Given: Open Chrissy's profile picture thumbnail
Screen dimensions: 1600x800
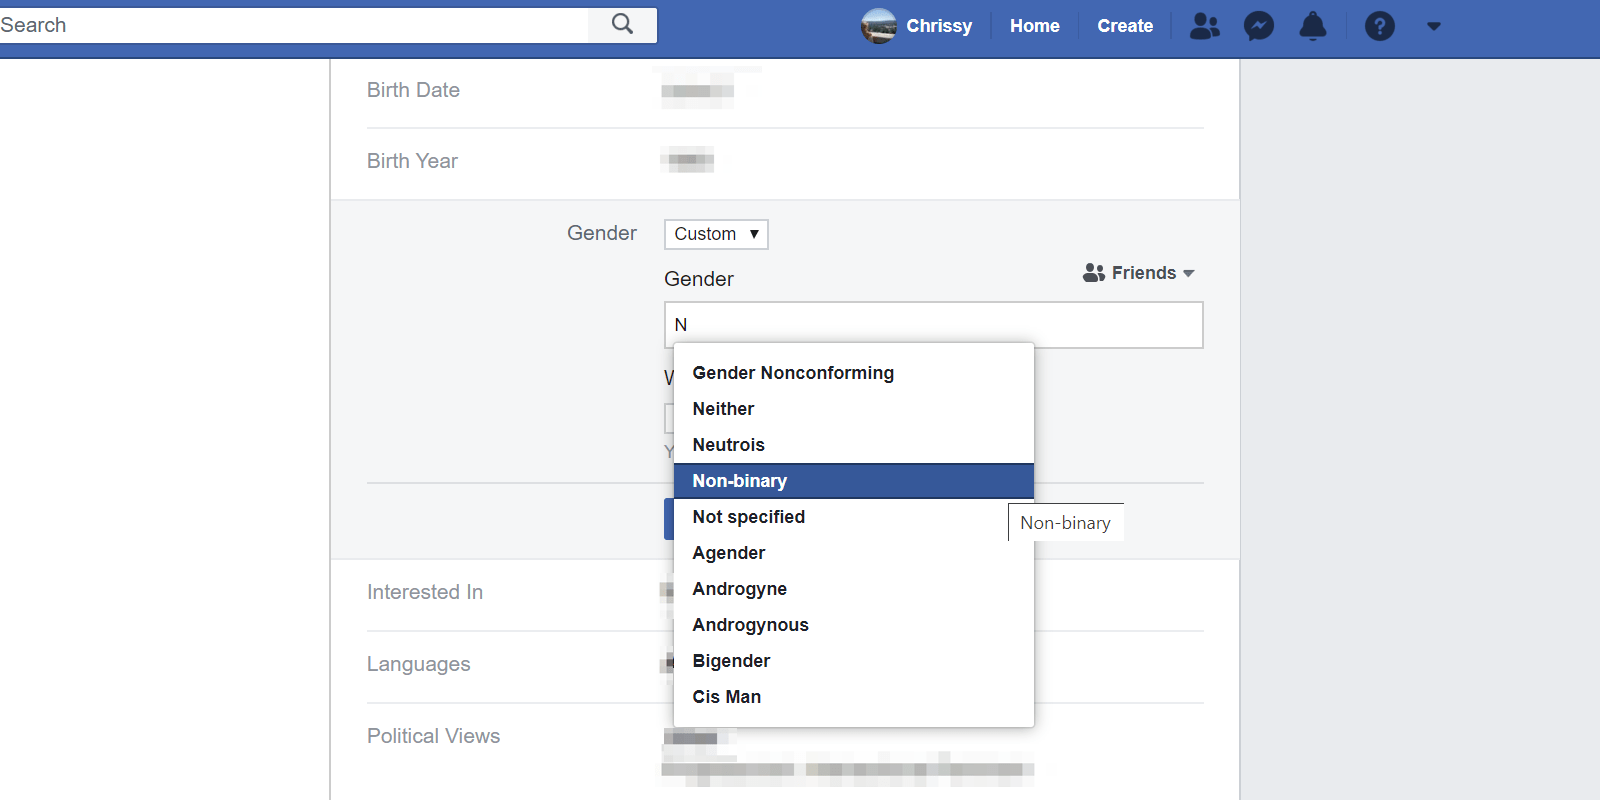Looking at the screenshot, I should point(879,26).
